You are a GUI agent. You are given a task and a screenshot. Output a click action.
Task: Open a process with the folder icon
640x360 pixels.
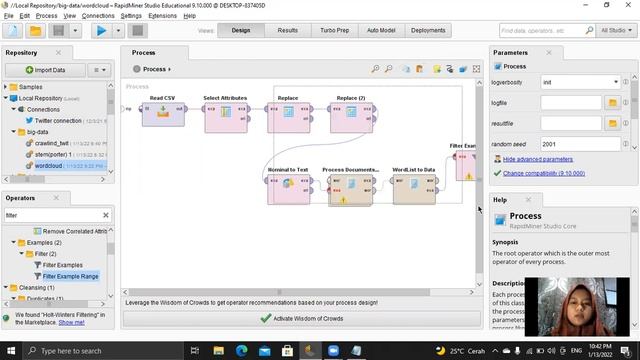click(36, 31)
